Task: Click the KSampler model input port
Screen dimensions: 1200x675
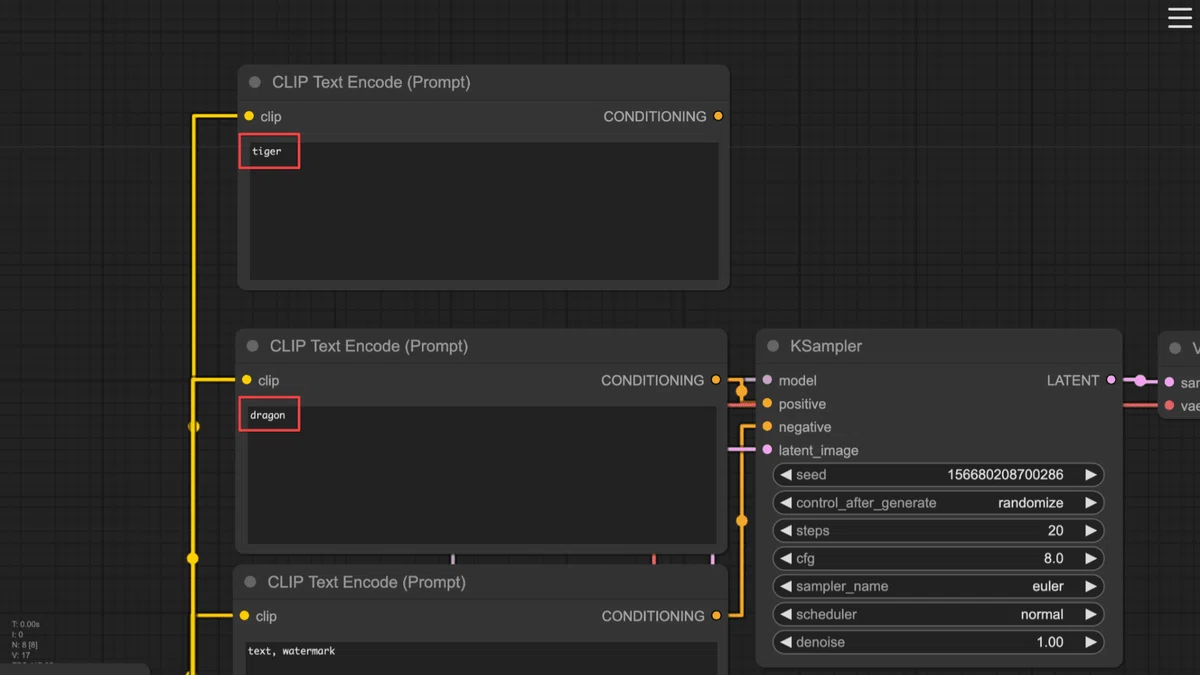Action: point(767,380)
